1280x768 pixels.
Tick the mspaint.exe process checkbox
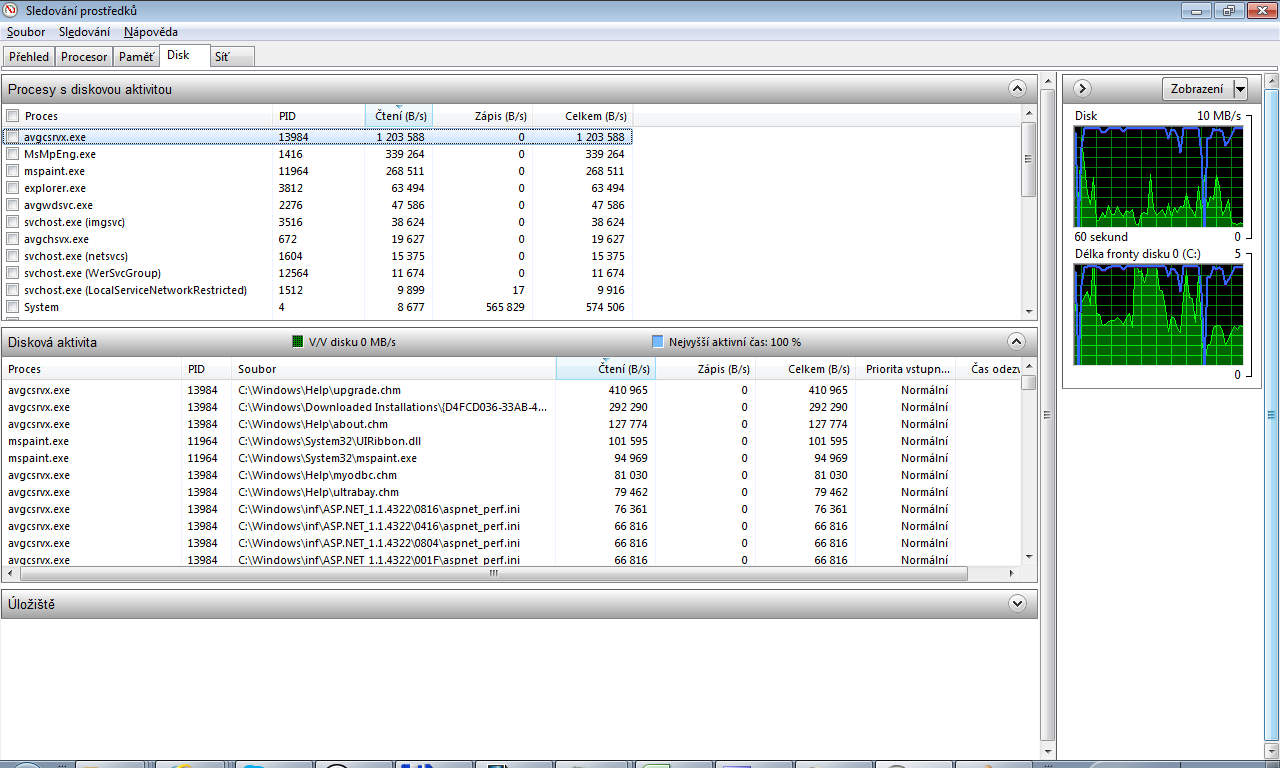pos(12,171)
